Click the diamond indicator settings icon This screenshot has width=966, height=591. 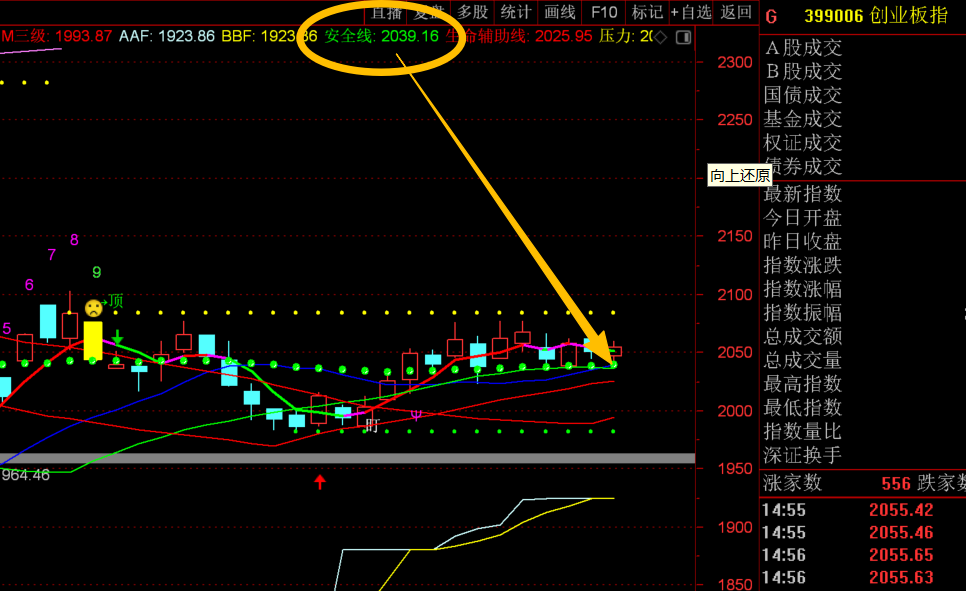coord(660,38)
